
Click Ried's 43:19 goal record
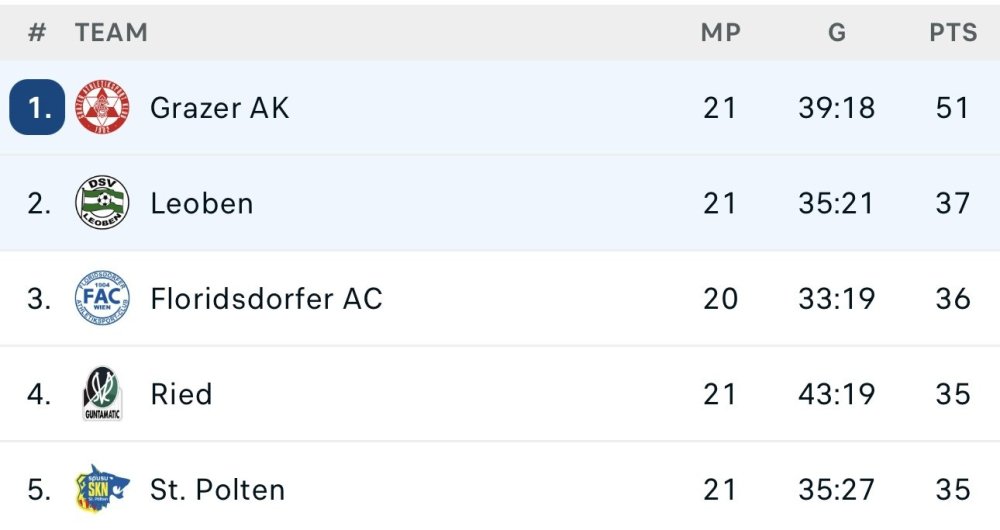click(x=837, y=394)
